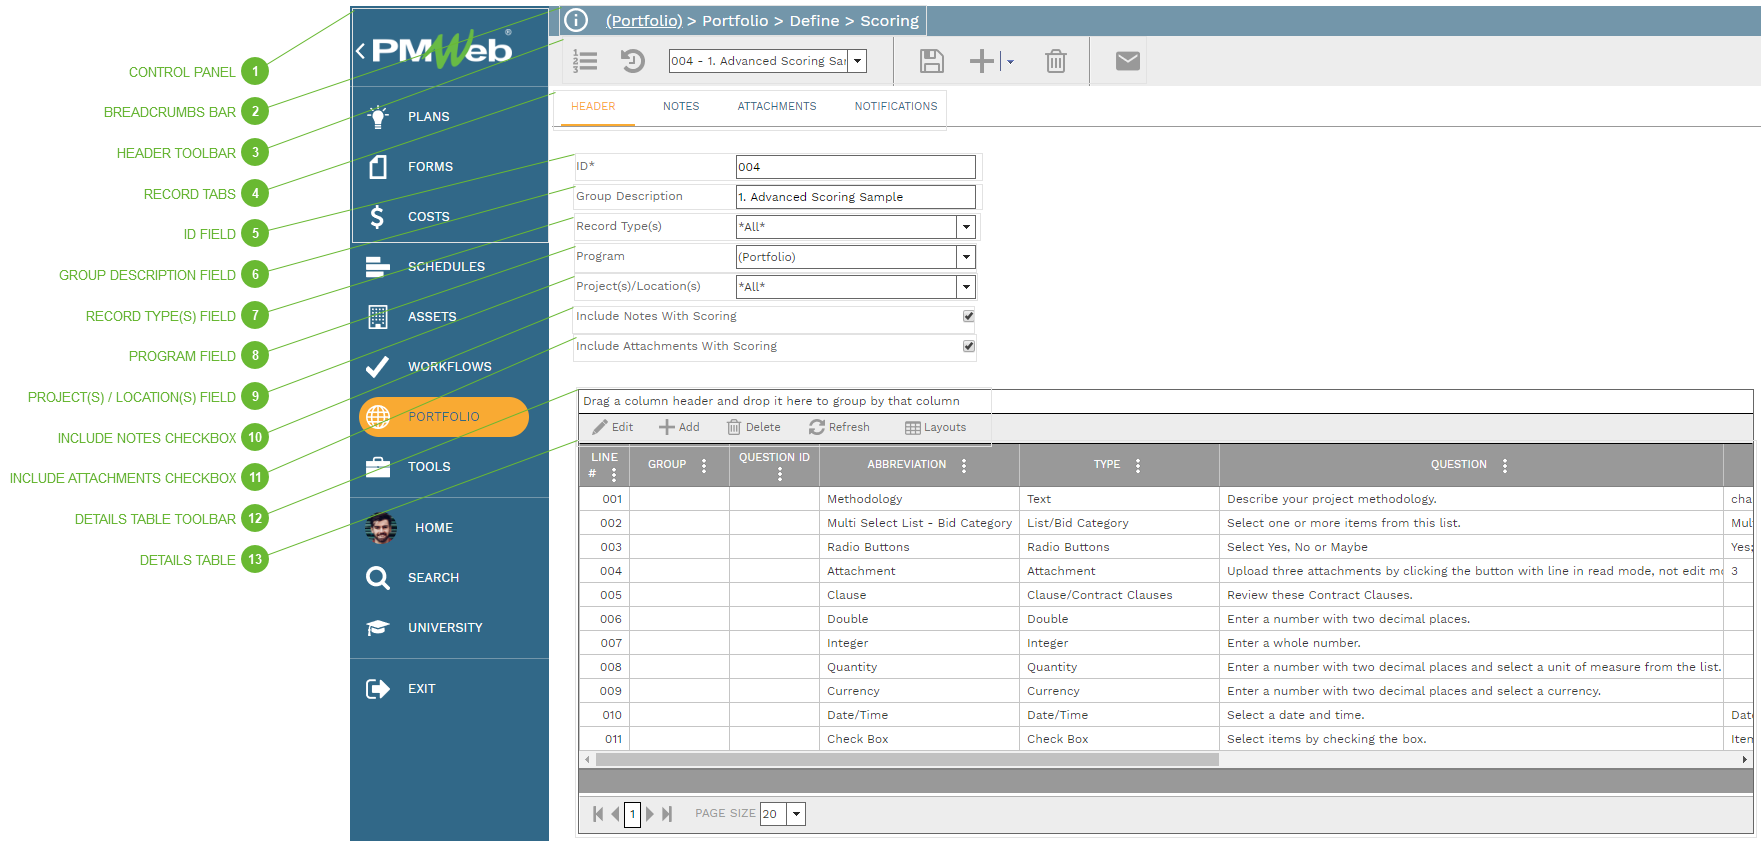Open the Page Size dropdown
The width and height of the screenshot is (1764, 844).
pos(796,814)
